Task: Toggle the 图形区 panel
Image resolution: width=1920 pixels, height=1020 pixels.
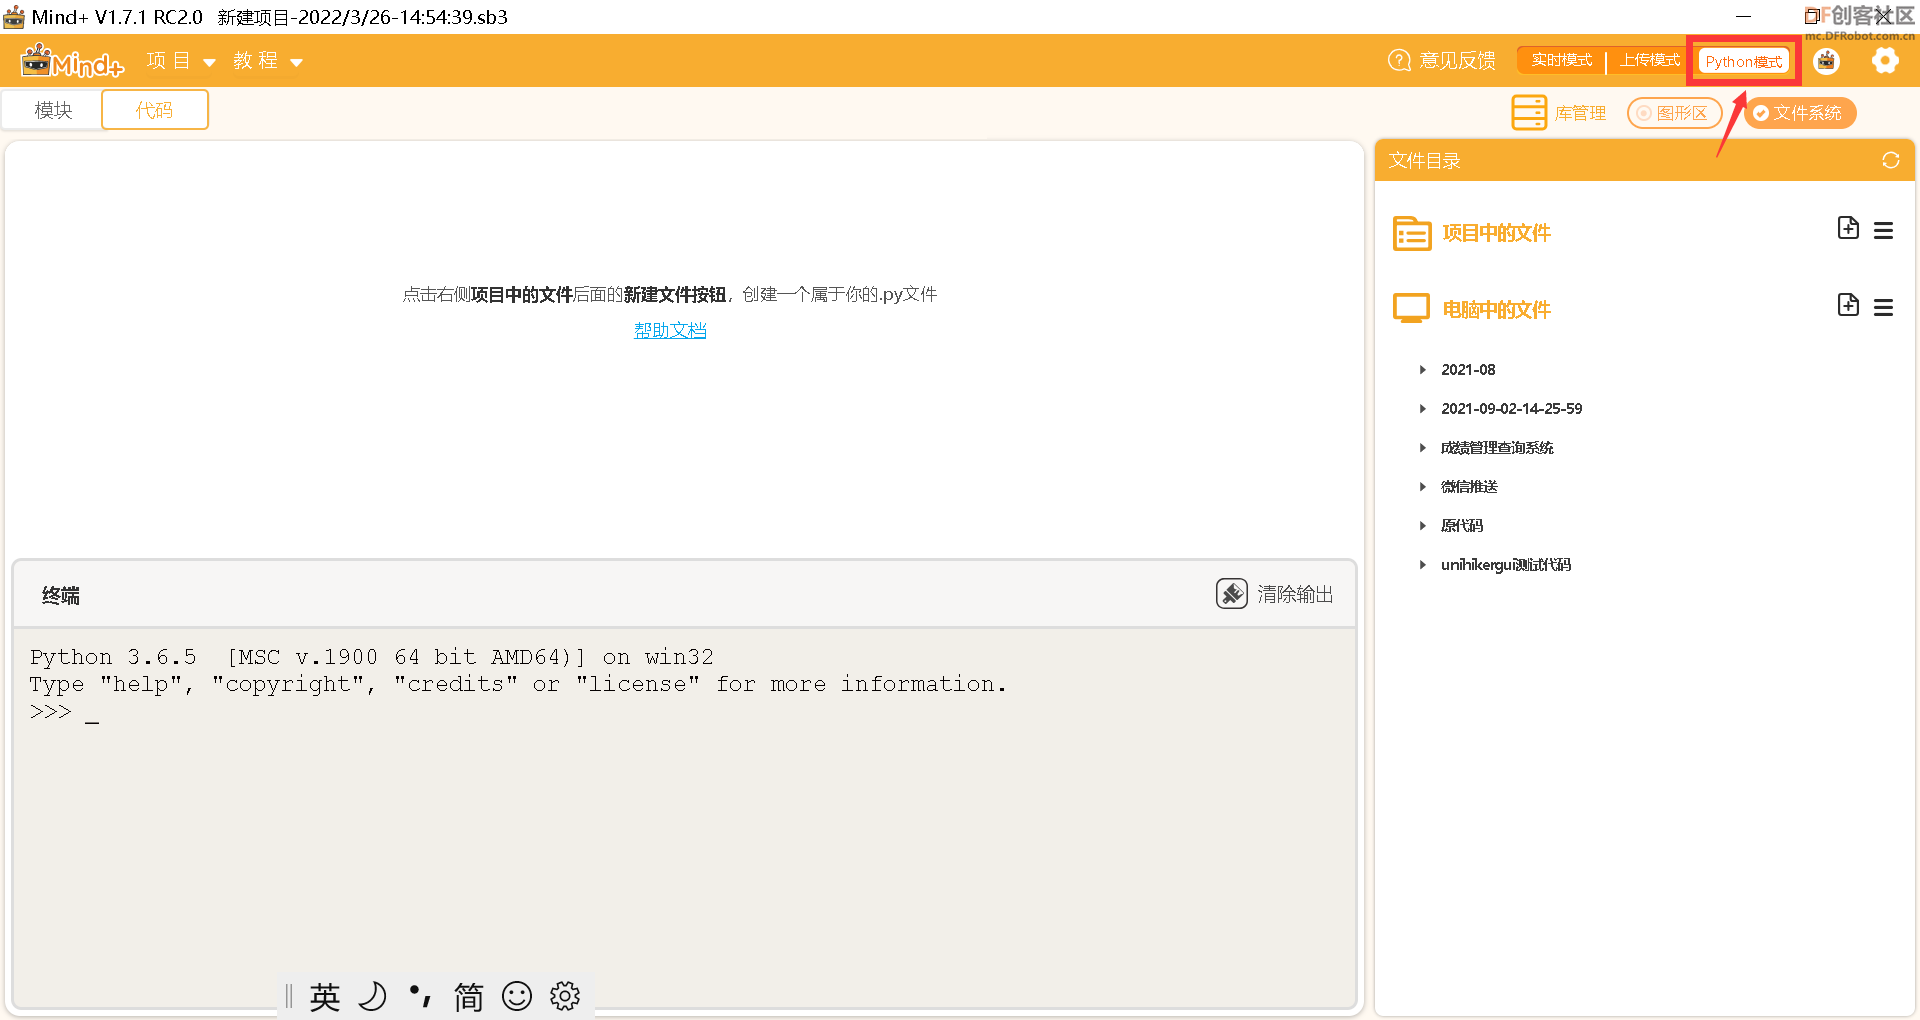Action: tap(1675, 113)
